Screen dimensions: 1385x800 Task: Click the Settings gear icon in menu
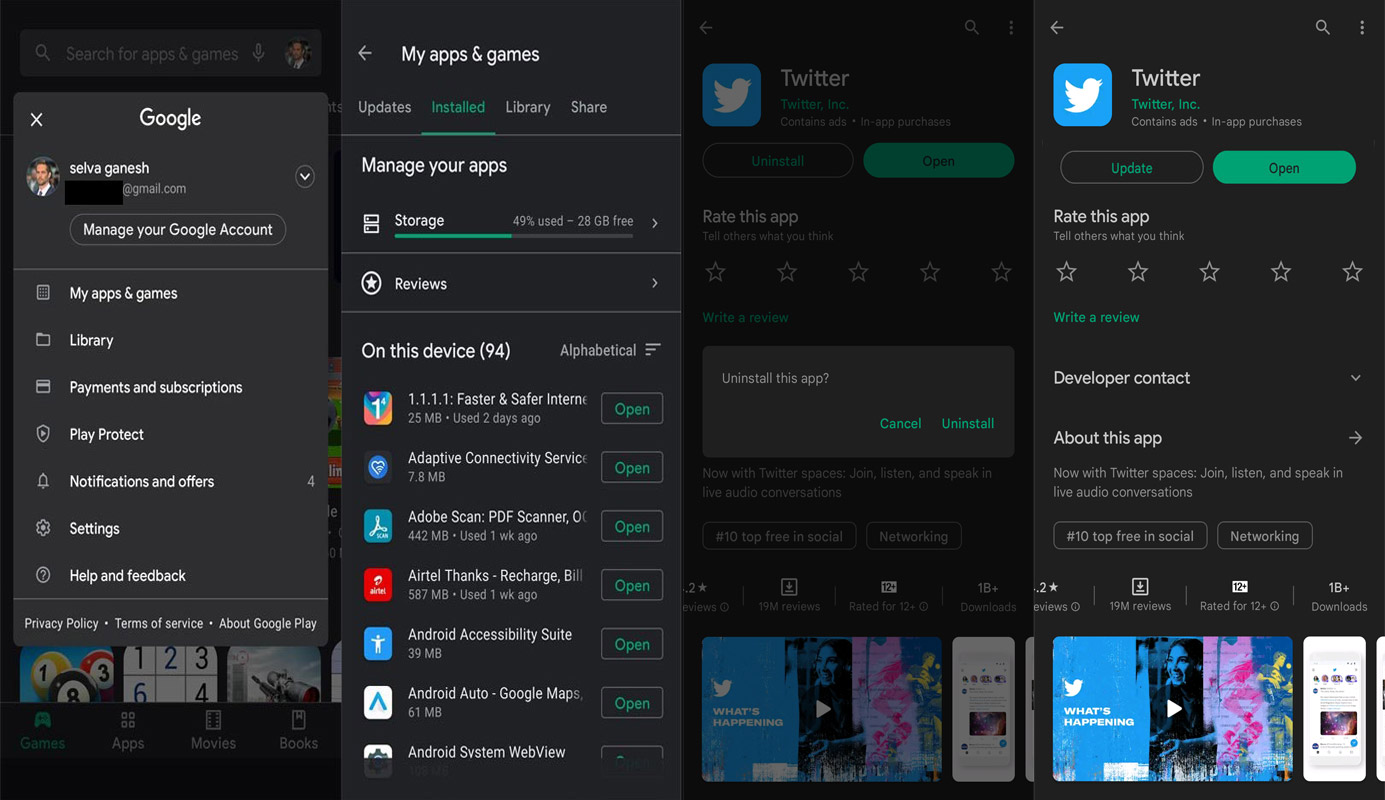click(x=43, y=528)
